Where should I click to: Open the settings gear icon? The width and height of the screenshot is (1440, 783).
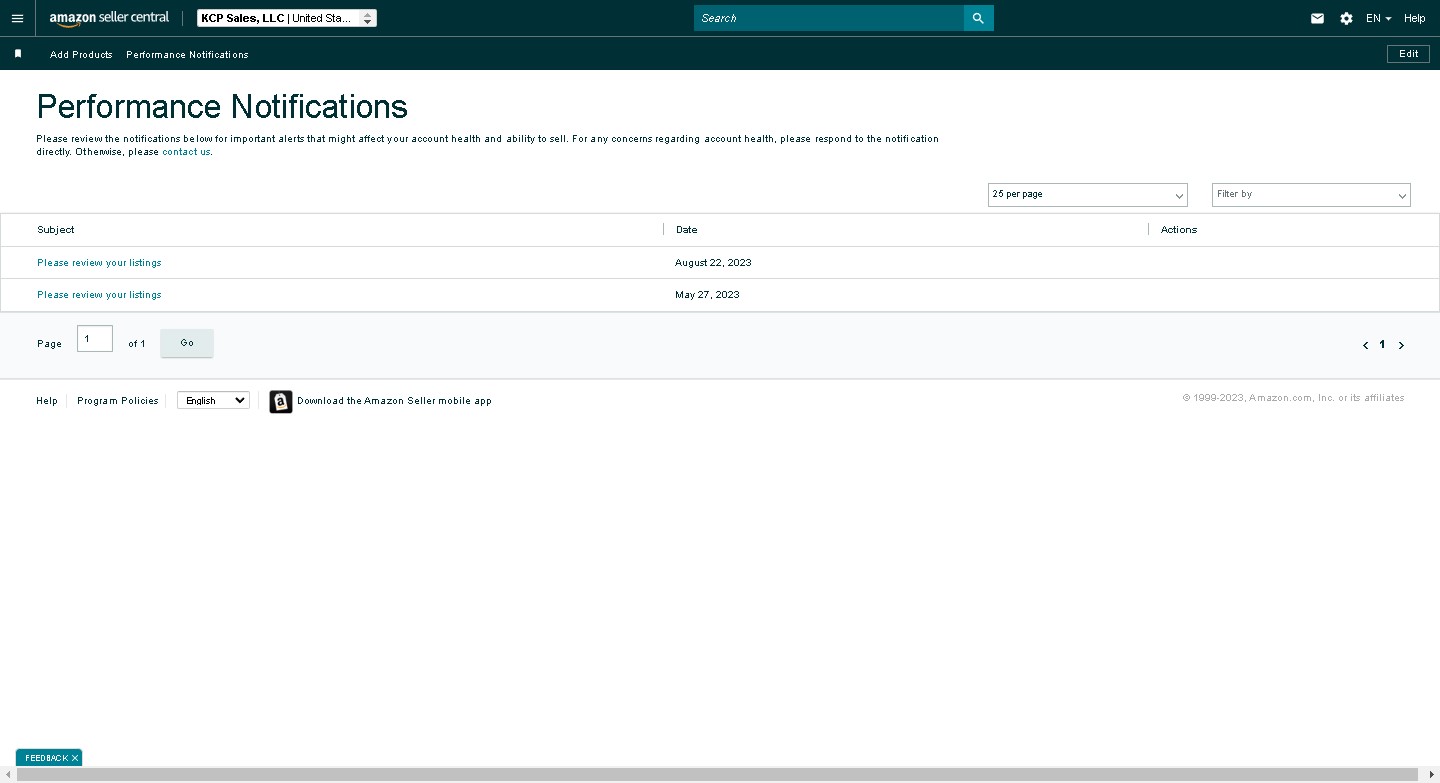click(1346, 18)
